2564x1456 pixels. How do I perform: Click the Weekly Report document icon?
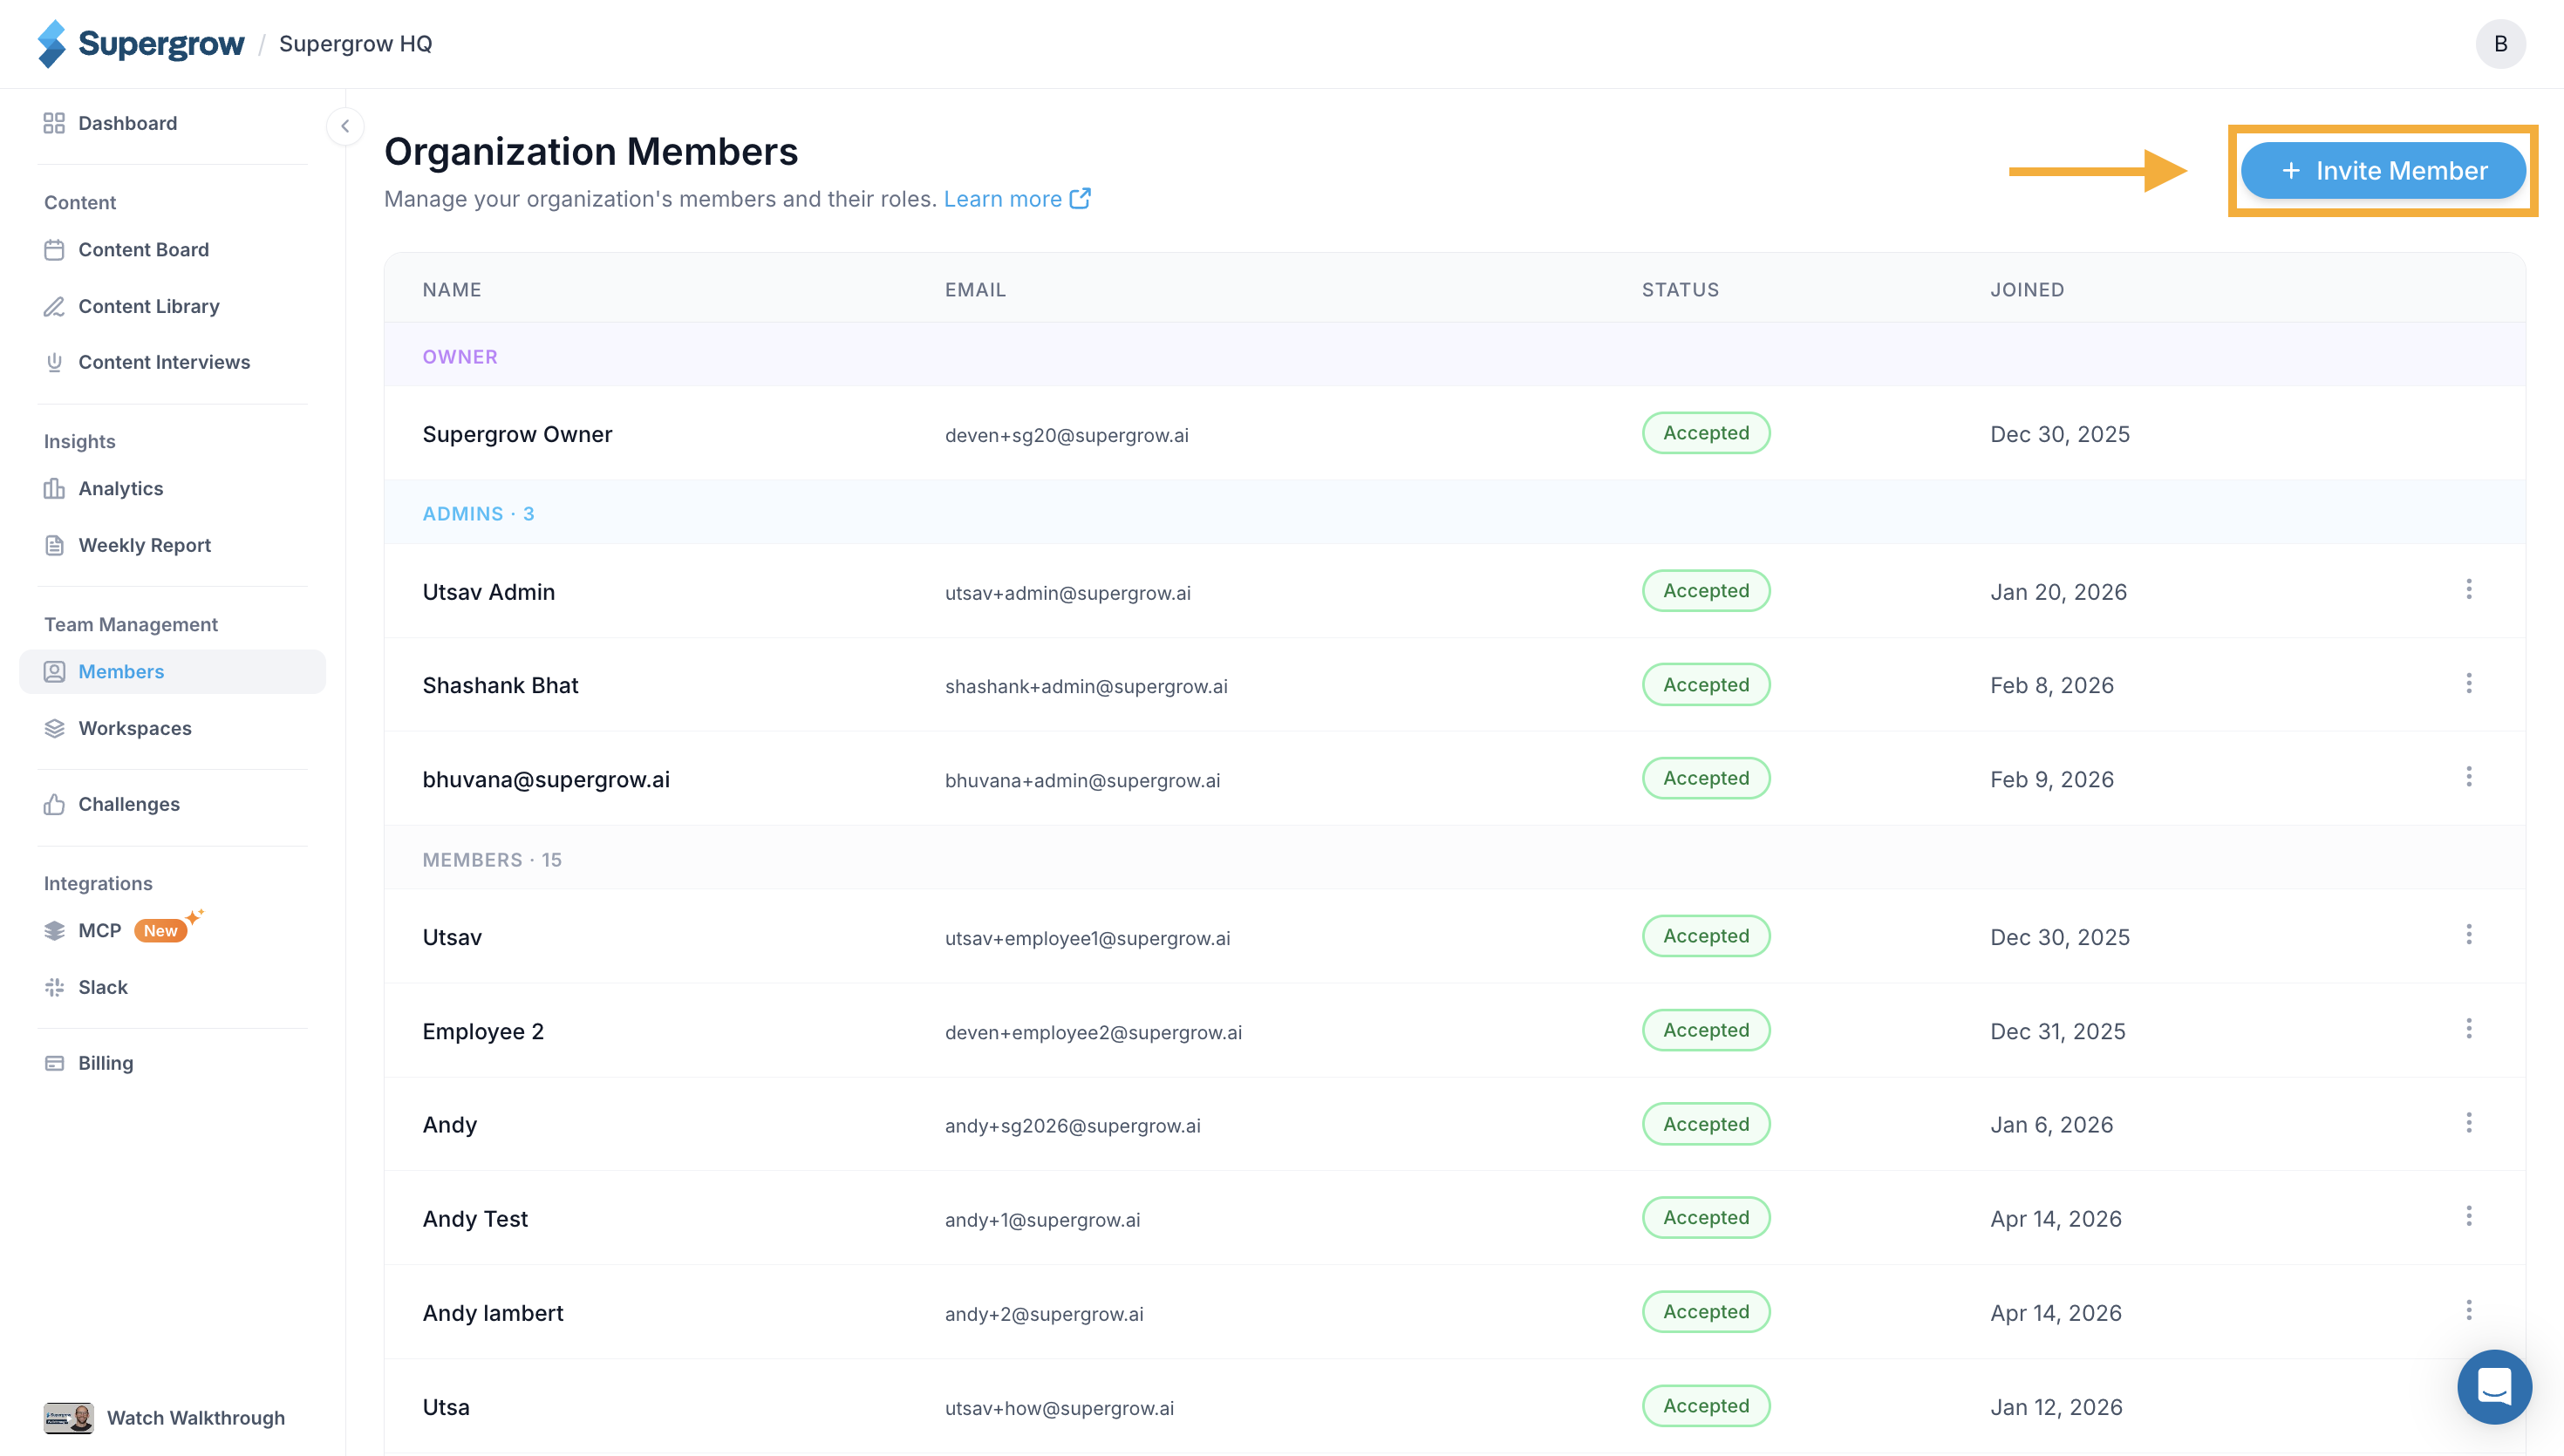(x=54, y=546)
